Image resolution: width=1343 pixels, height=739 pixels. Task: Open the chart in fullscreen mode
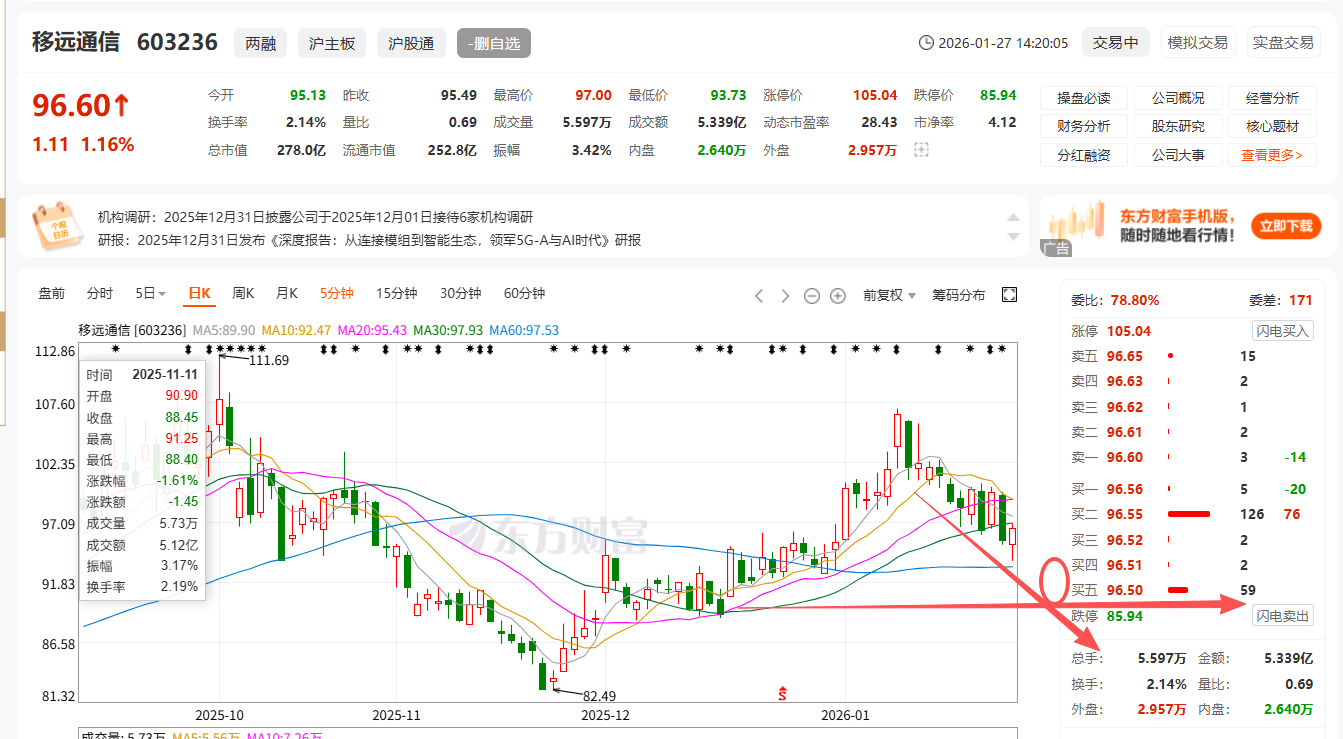(1009, 294)
